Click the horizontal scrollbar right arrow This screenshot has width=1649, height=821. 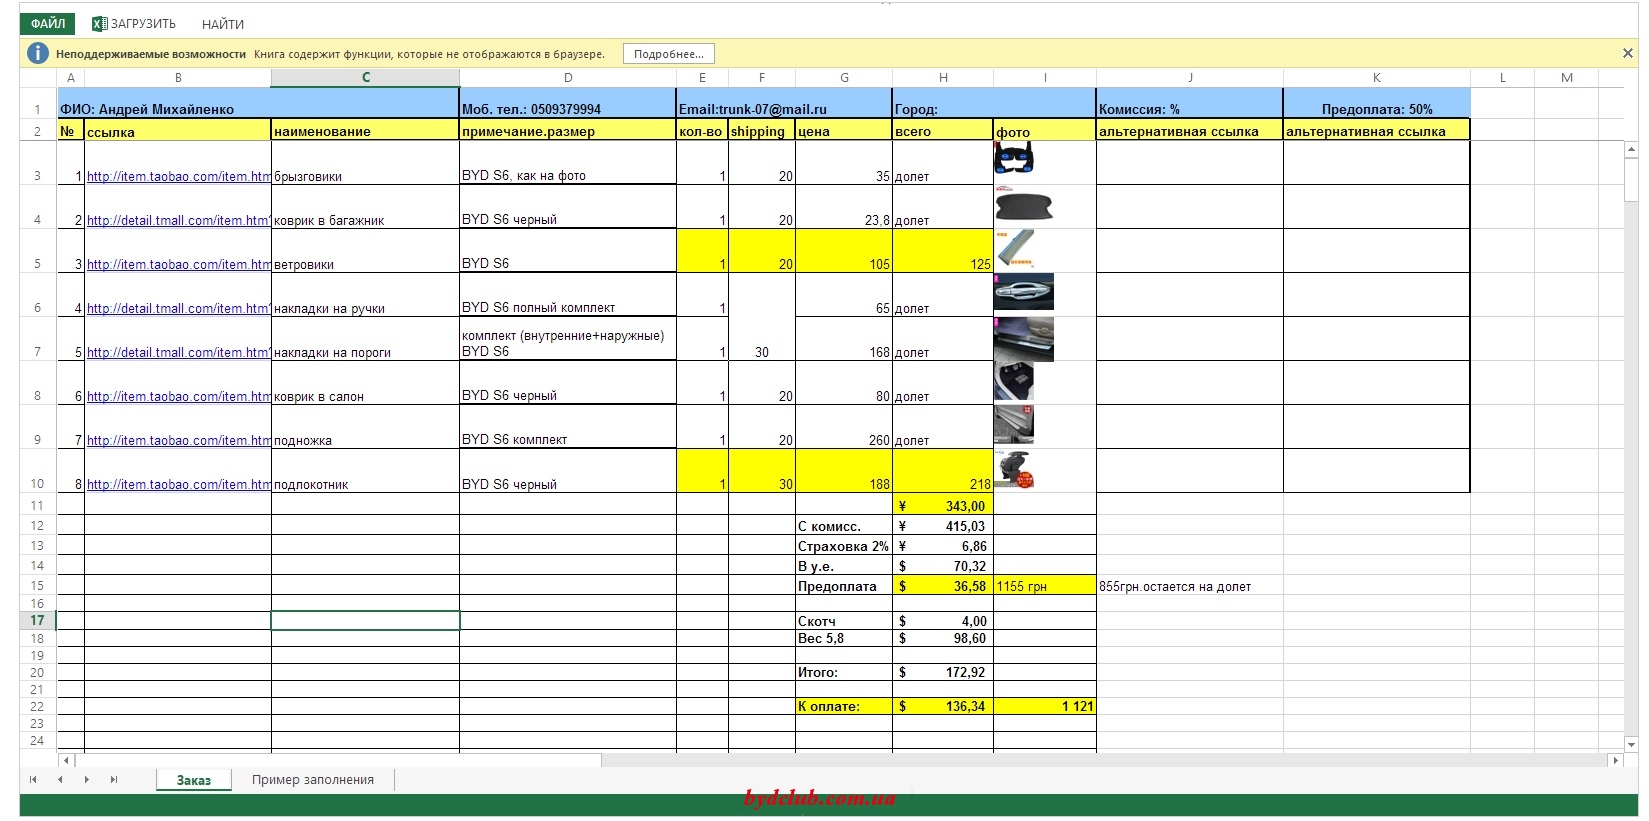pyautogui.click(x=1614, y=761)
